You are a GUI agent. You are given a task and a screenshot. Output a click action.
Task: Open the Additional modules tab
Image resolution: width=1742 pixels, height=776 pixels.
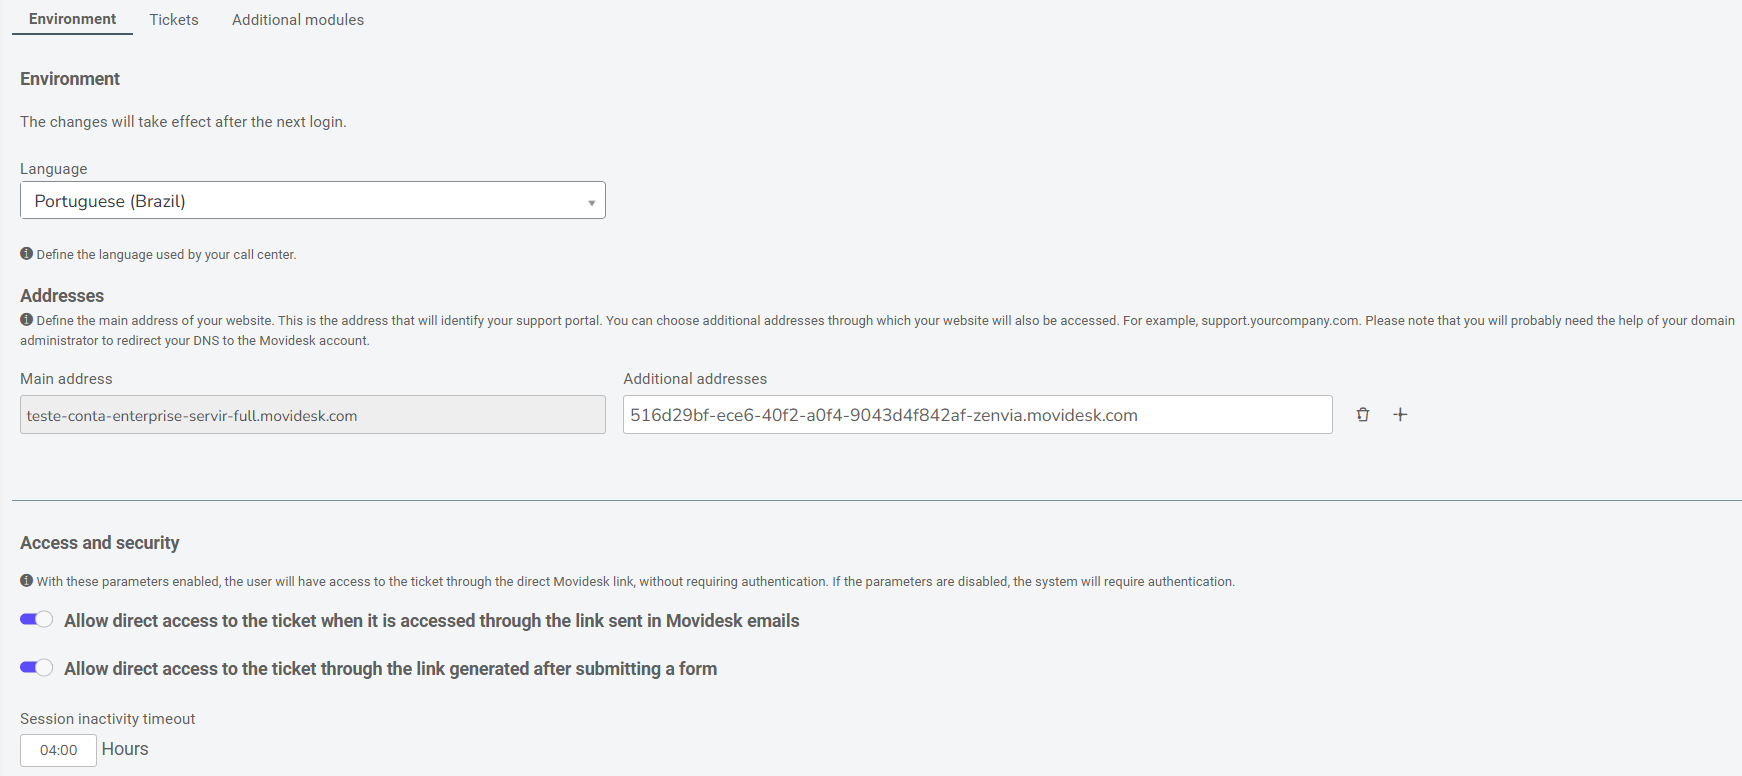click(298, 20)
